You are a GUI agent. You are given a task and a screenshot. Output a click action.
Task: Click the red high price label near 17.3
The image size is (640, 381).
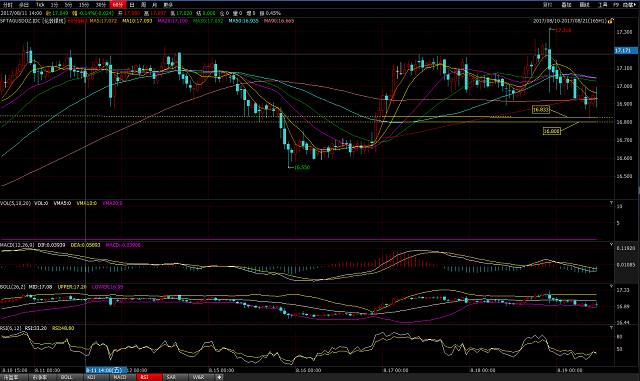tap(563, 30)
